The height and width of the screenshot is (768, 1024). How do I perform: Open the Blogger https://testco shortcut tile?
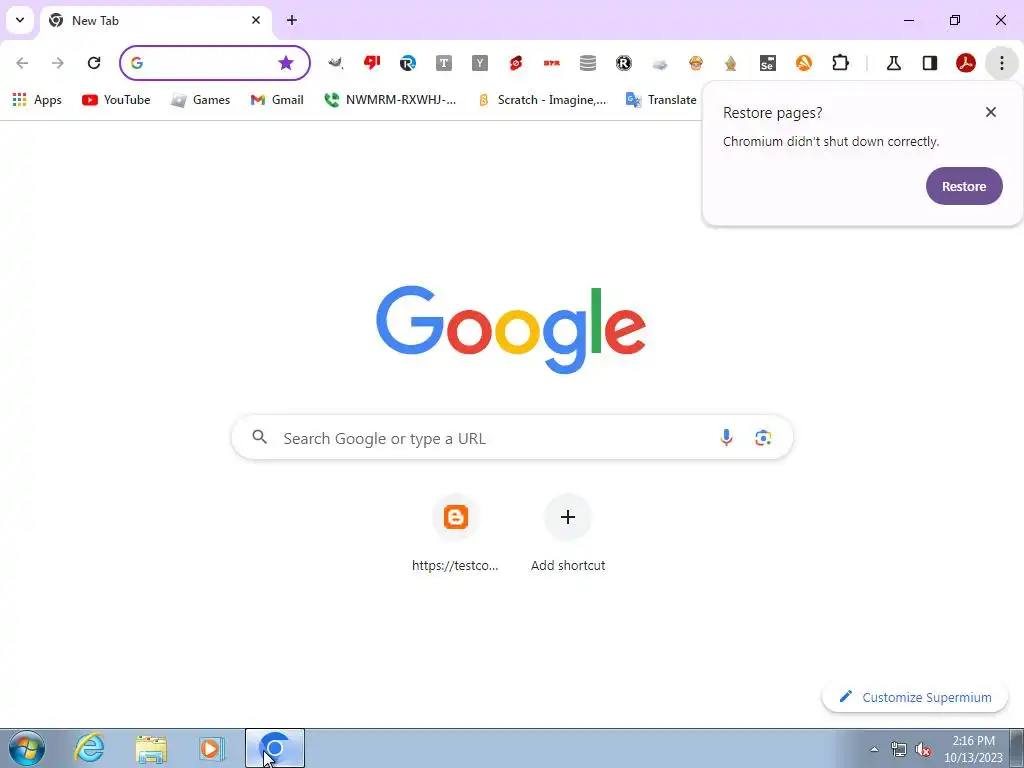pyautogui.click(x=455, y=534)
